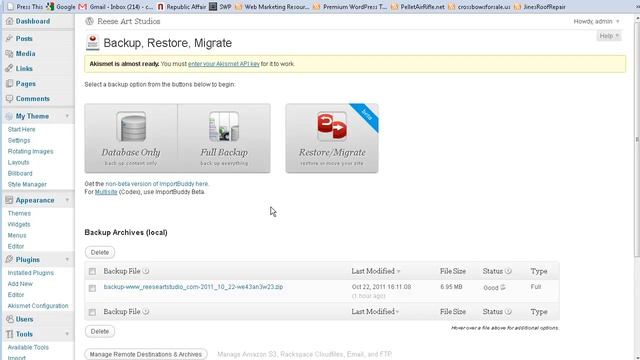This screenshot has width=640, height=360.
Task: Open the SWP bookmark
Action: tap(220, 7)
